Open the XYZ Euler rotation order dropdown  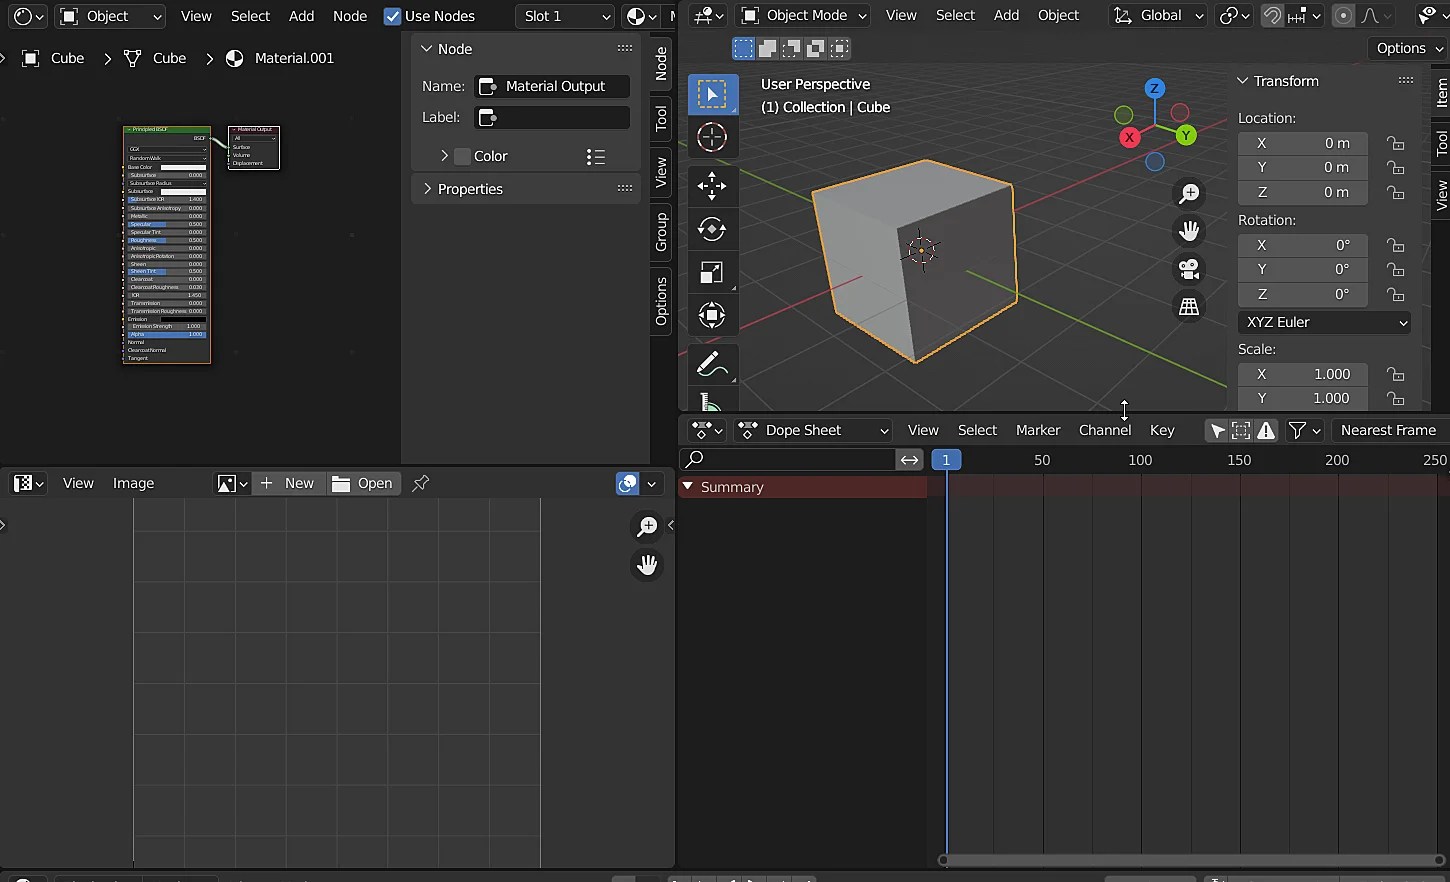coord(1325,322)
